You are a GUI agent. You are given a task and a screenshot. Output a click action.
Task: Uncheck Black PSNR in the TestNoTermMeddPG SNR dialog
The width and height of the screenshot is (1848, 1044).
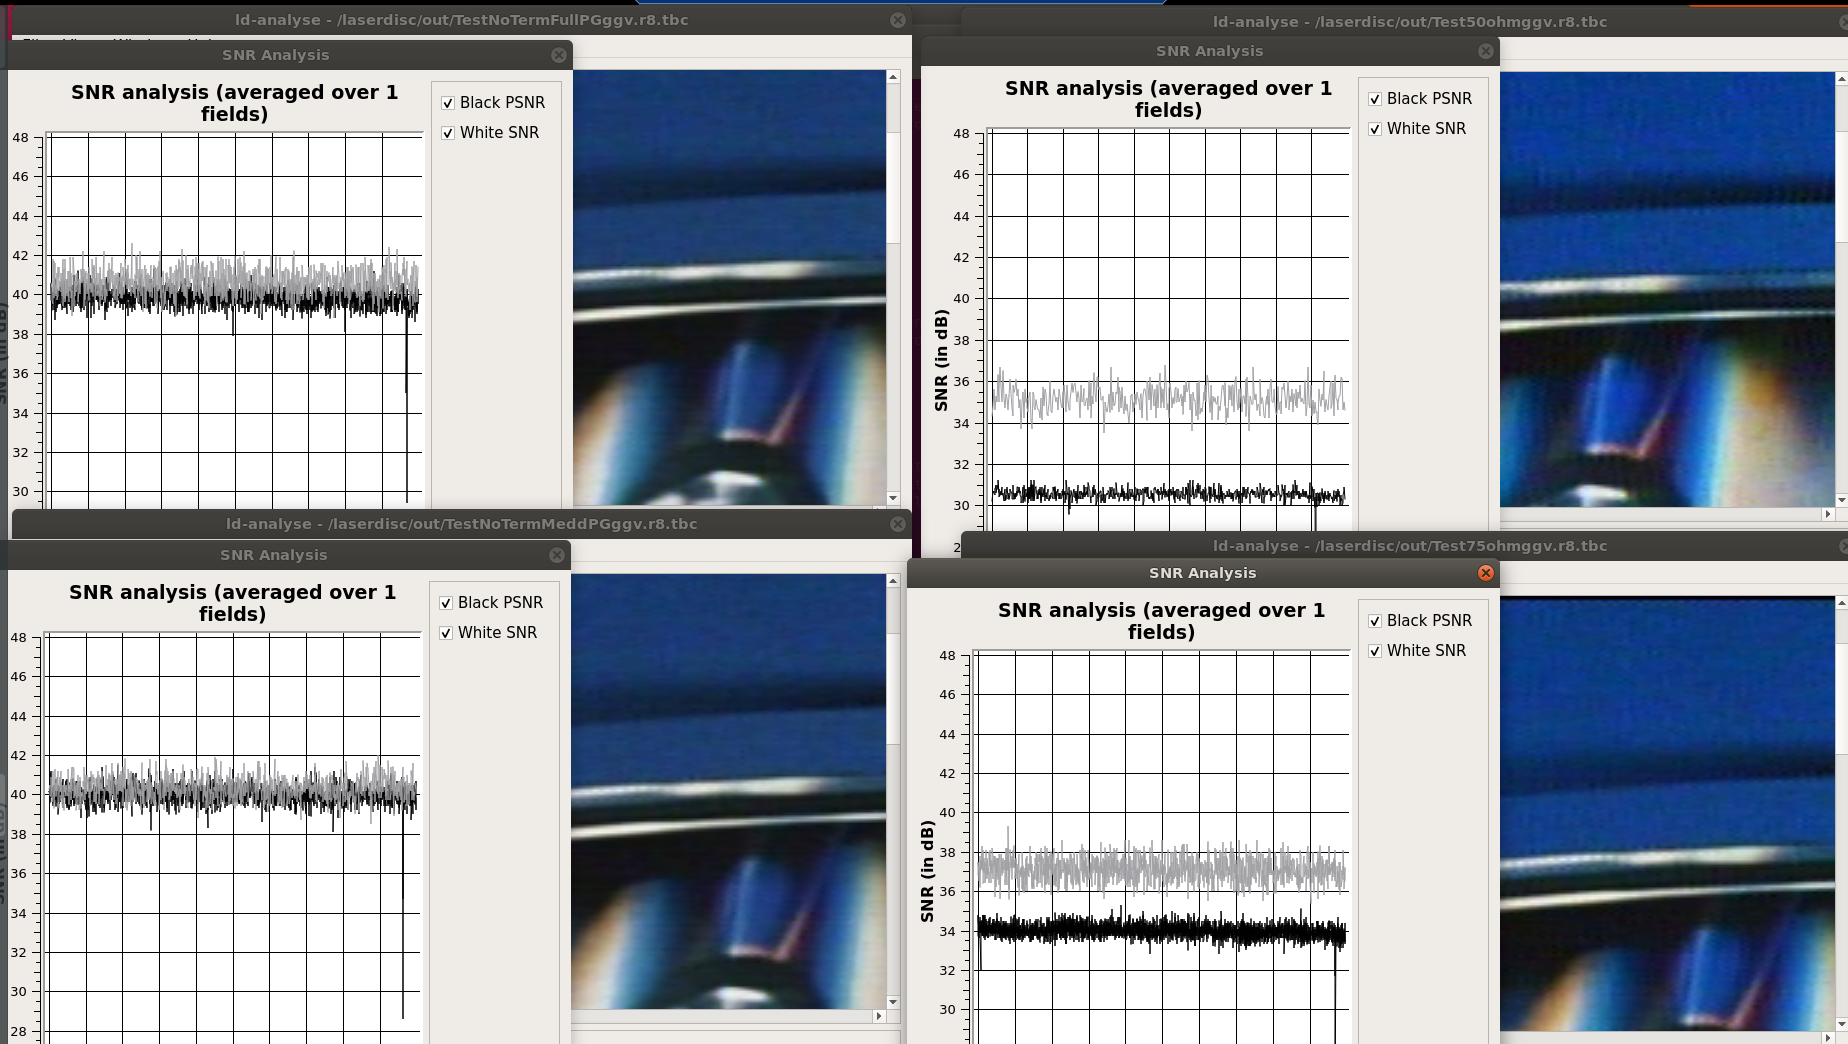(x=446, y=603)
